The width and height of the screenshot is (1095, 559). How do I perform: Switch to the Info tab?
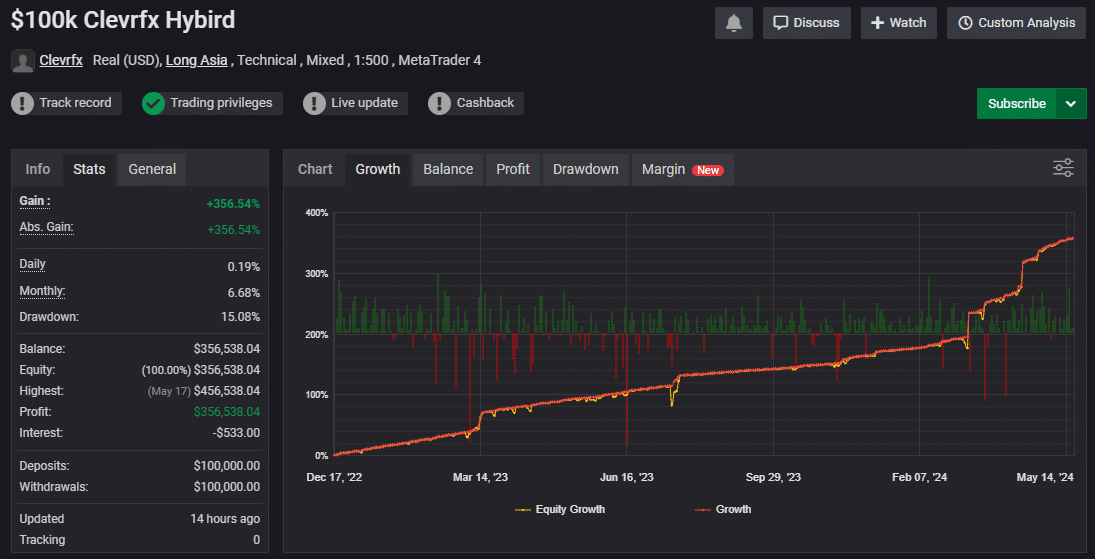click(x=38, y=169)
